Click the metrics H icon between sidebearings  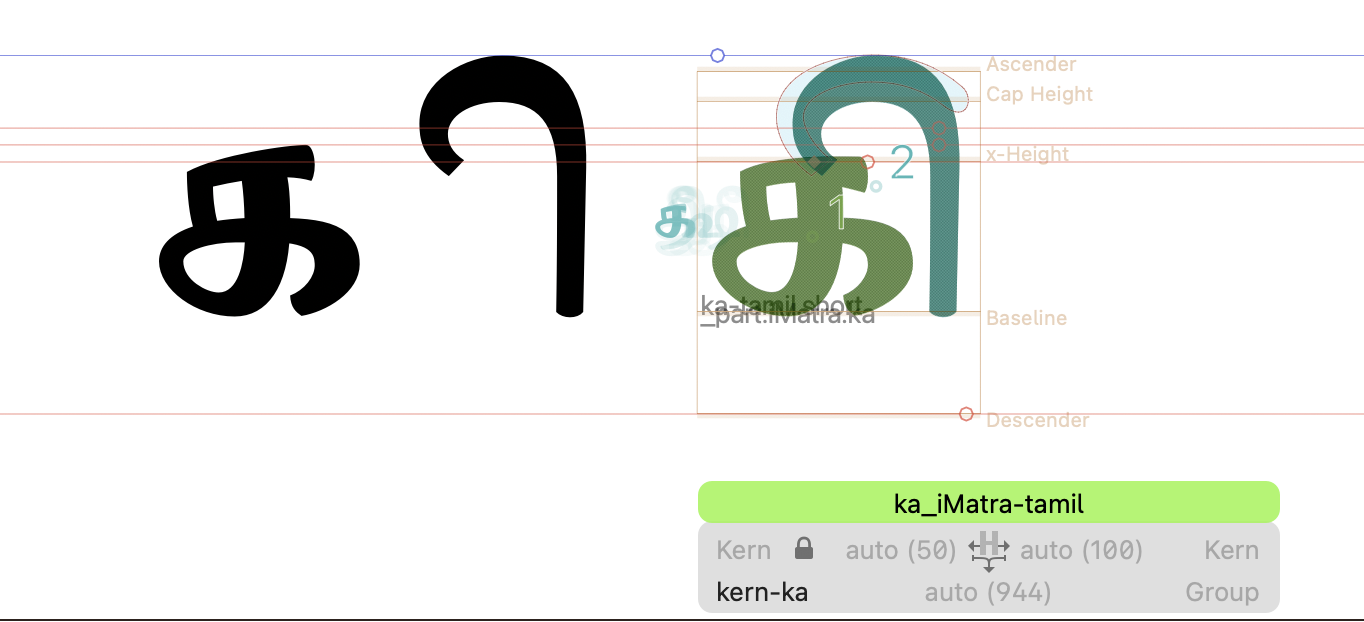point(988,550)
